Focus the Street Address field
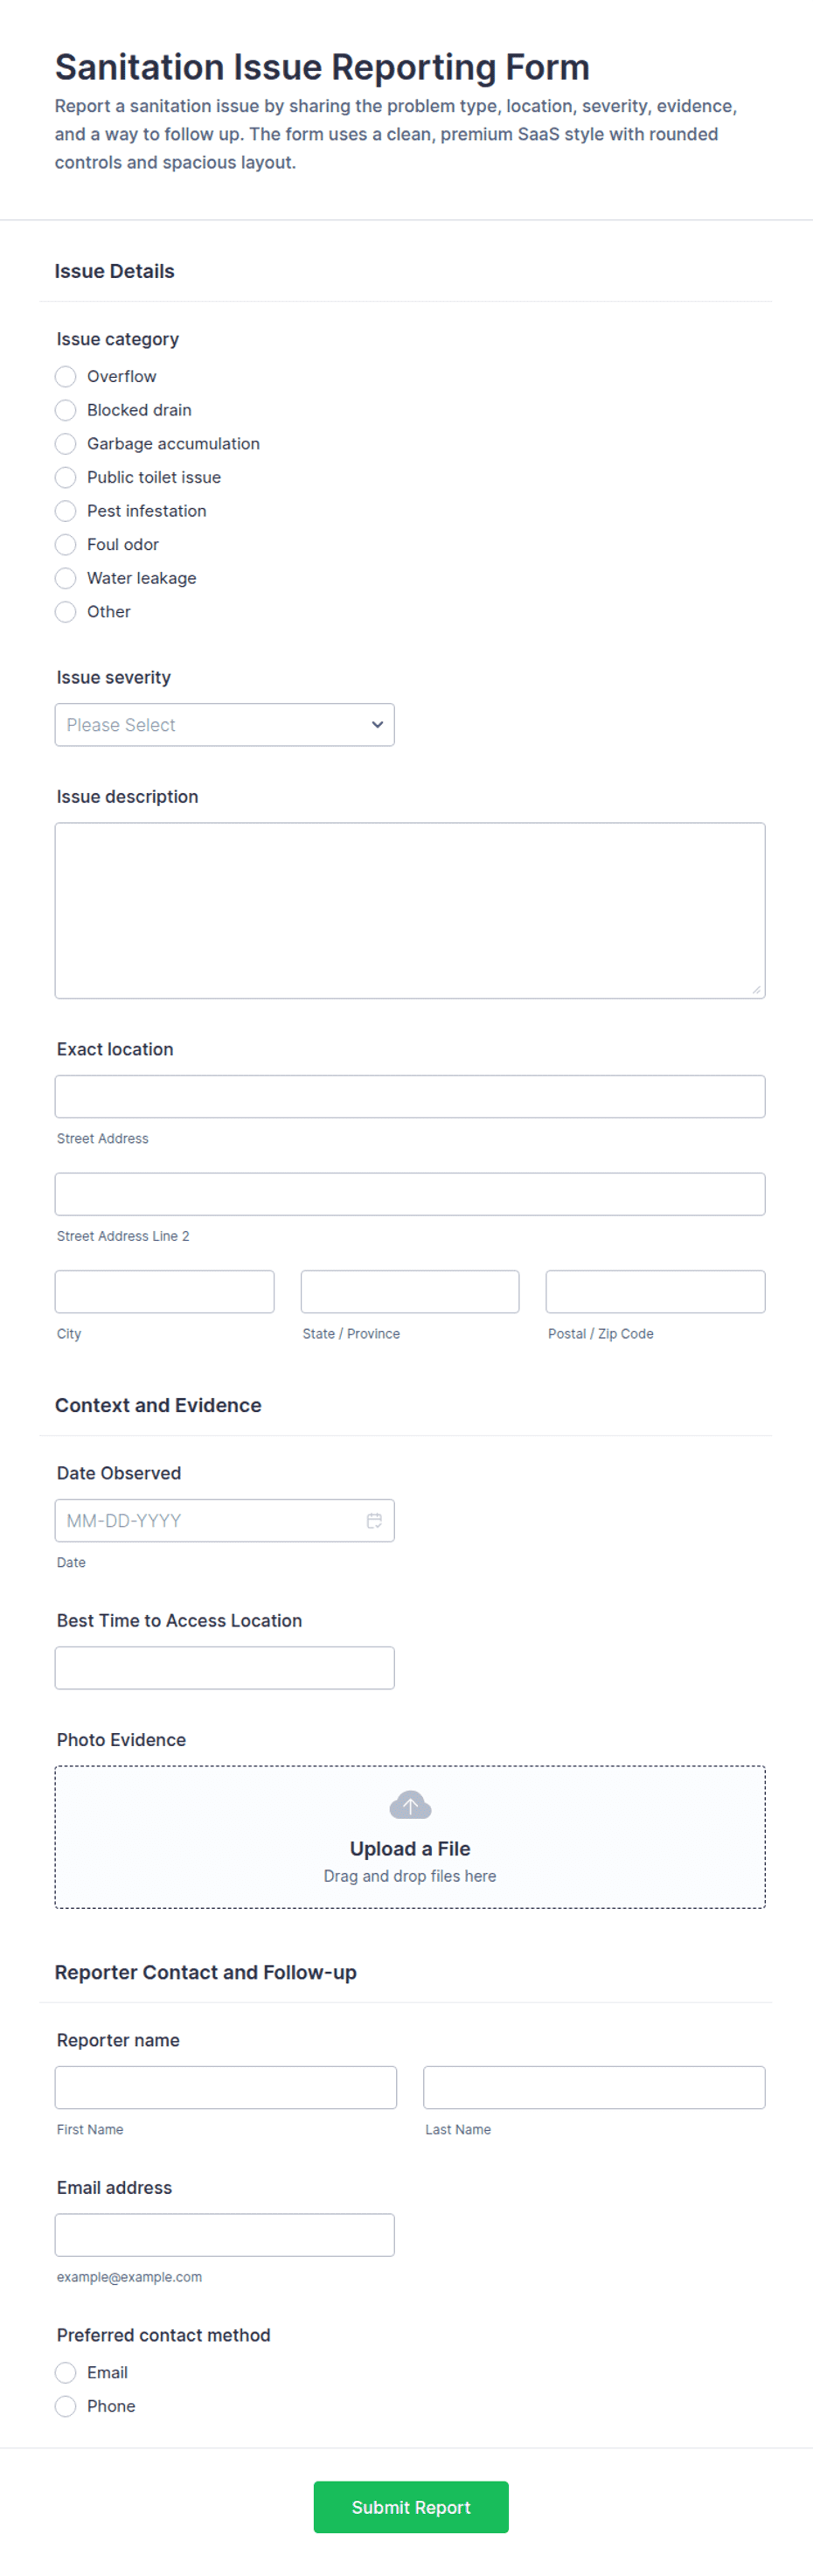 tap(410, 1096)
